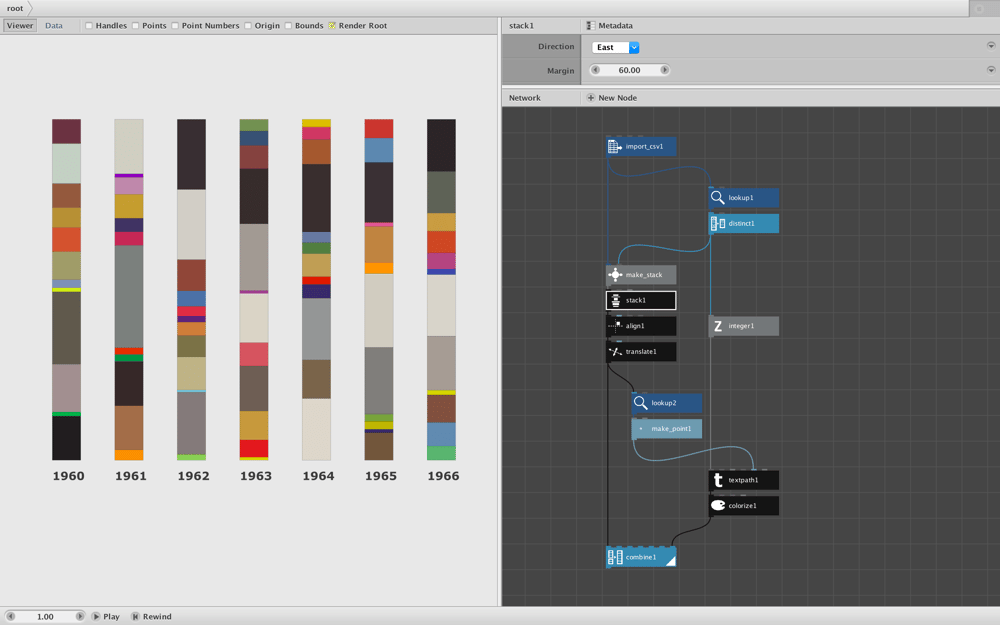Decrease the Margin value with left arrow
The image size is (1000, 625).
pos(596,70)
